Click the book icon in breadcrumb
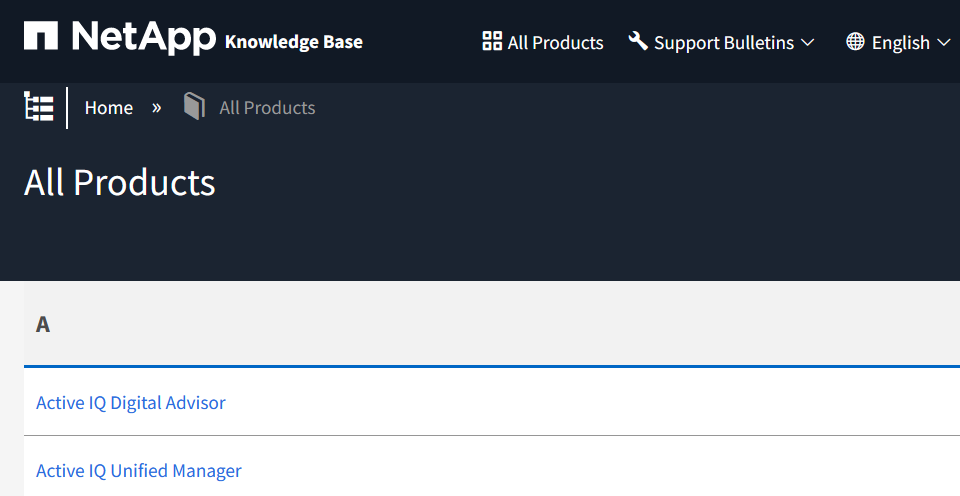This screenshot has width=960, height=496. click(x=194, y=107)
